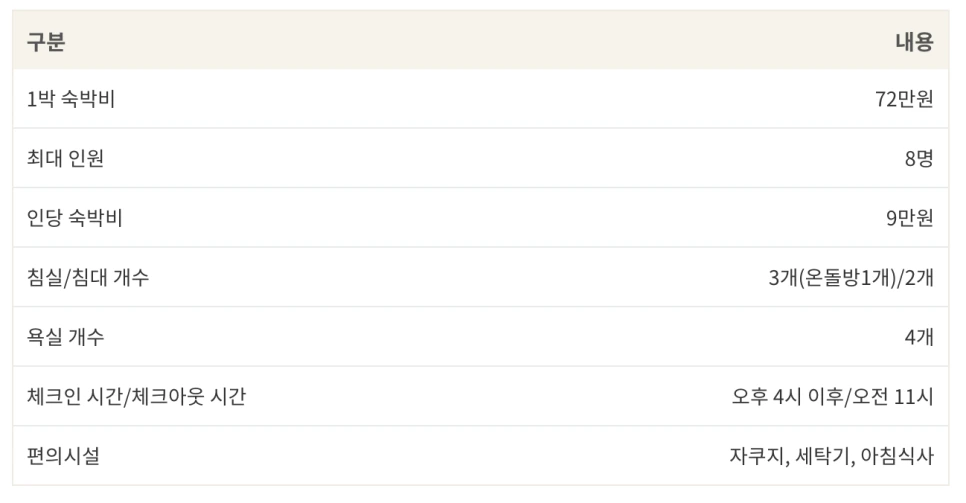Screen dimensions: 966x503
Task: Click the empty middle of 편의시설 row
Action: coord(481,456)
